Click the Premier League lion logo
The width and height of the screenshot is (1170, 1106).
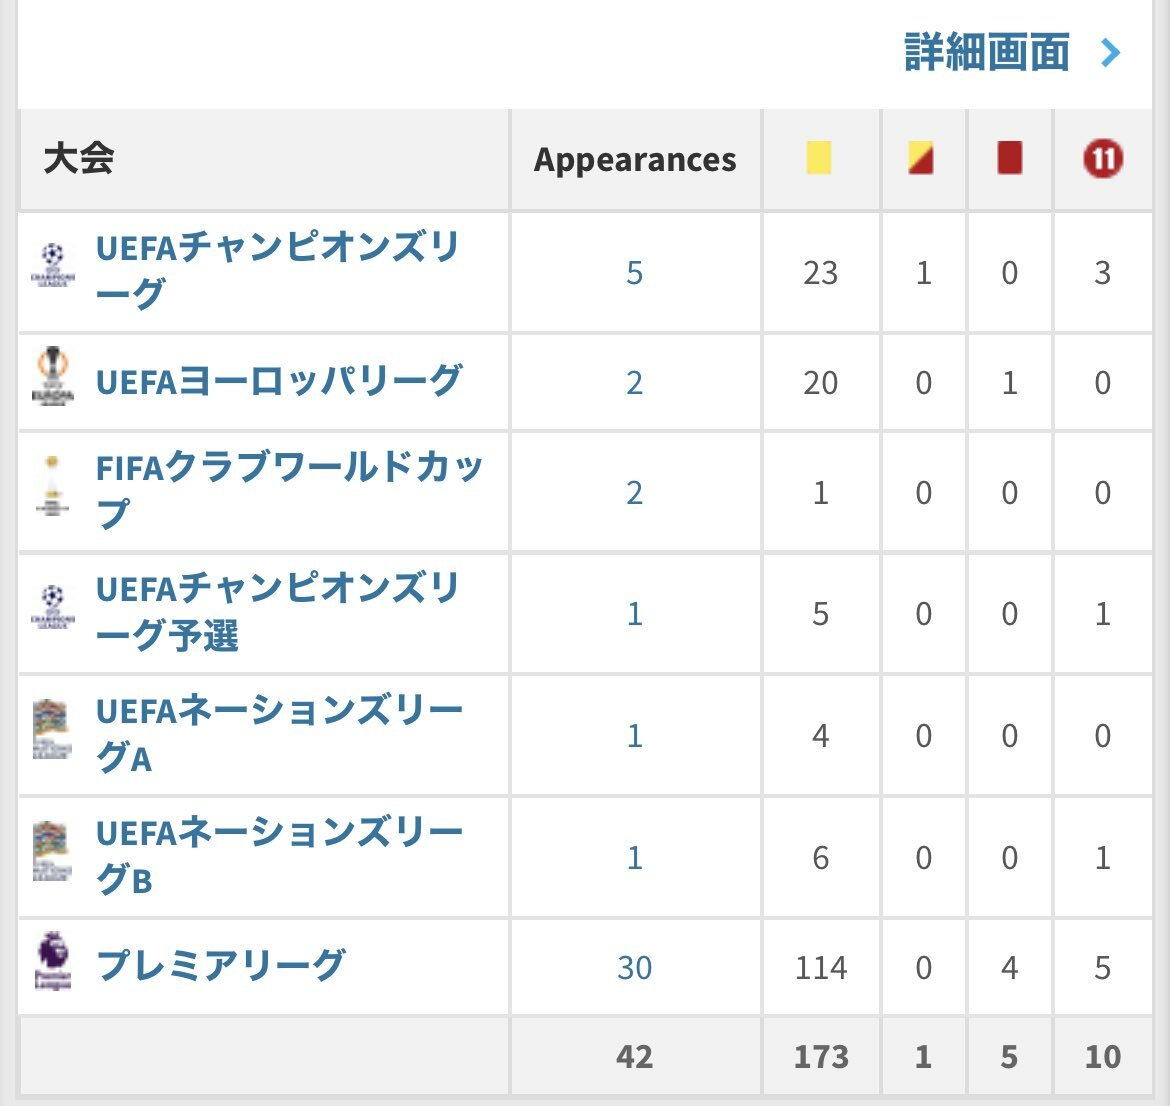pyautogui.click(x=52, y=960)
